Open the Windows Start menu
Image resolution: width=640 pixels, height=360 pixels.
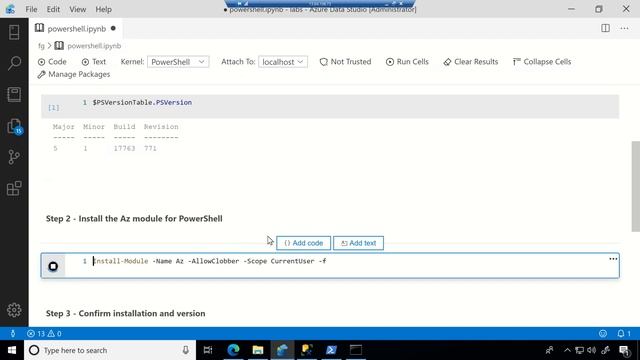12,350
